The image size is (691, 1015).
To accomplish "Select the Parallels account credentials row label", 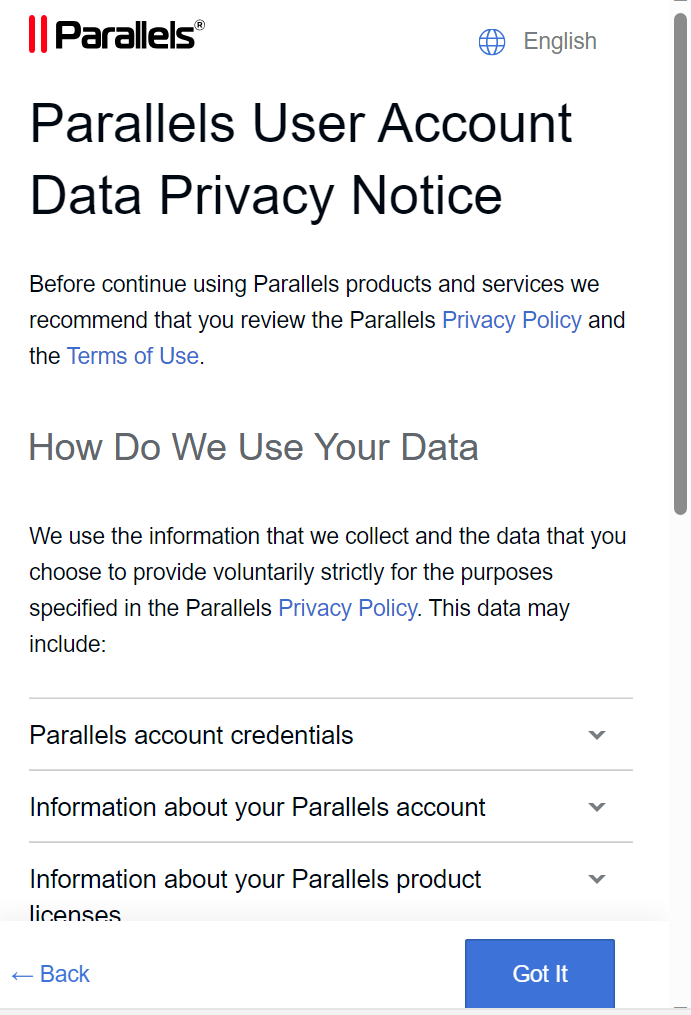I will point(191,735).
